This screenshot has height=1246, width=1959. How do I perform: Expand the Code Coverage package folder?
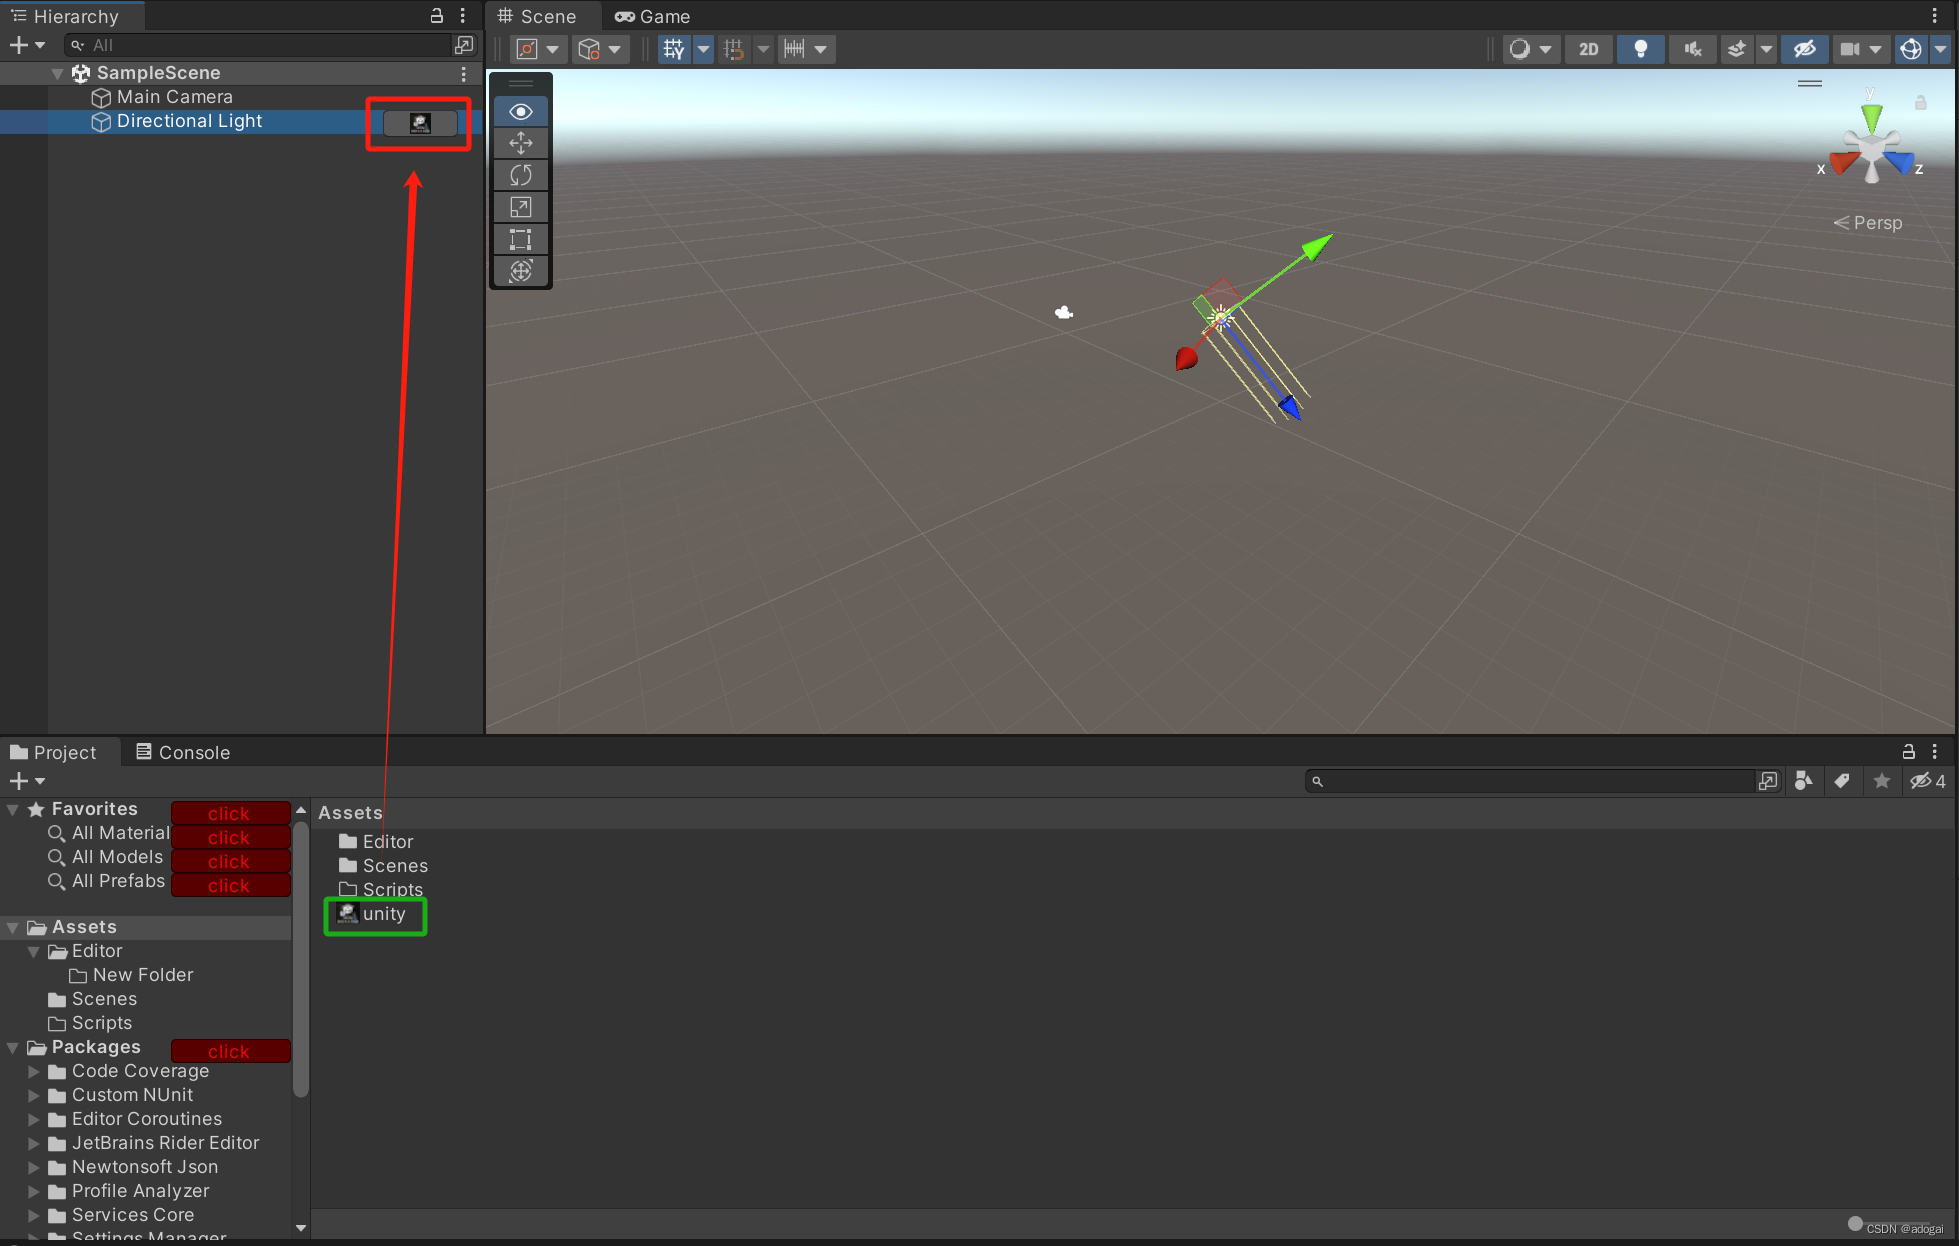(34, 1071)
